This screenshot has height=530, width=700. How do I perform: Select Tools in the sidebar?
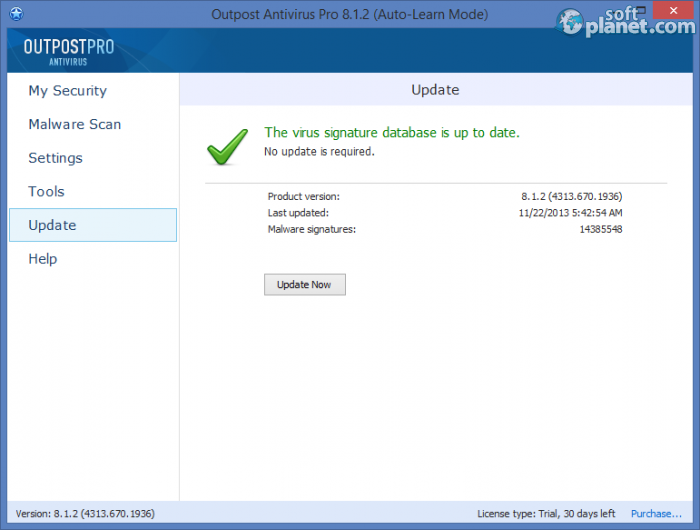(46, 192)
